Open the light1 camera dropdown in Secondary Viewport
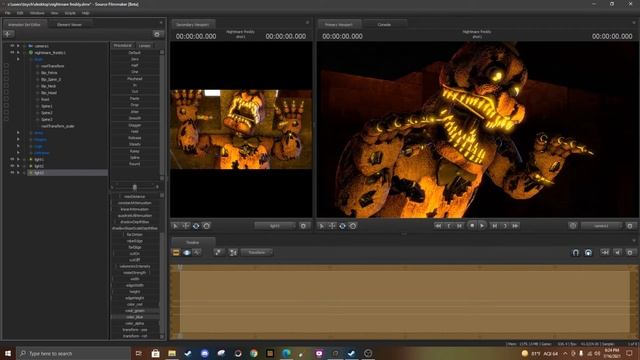 click(x=275, y=226)
